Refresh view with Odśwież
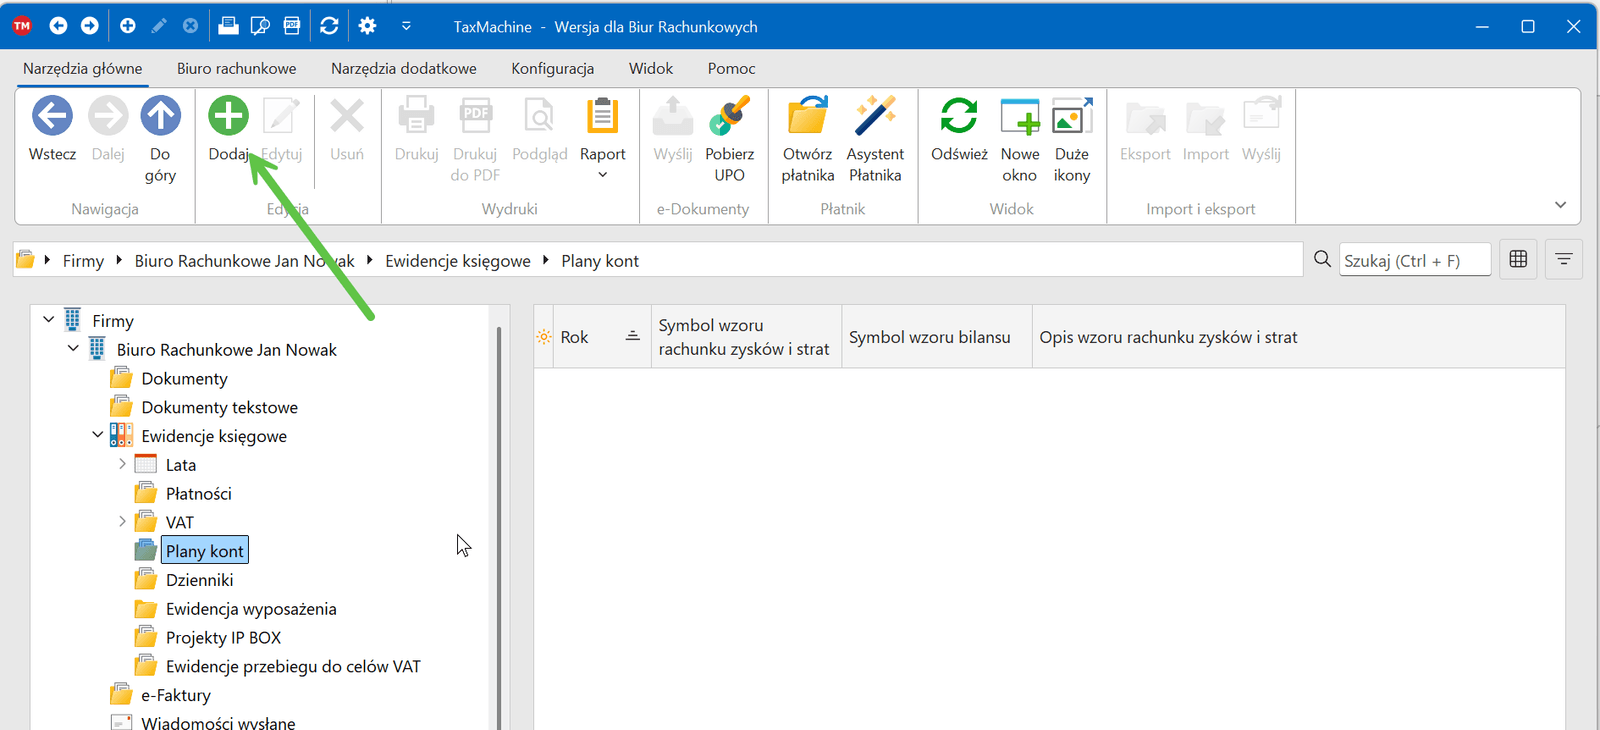This screenshot has height=730, width=1600. click(x=958, y=118)
